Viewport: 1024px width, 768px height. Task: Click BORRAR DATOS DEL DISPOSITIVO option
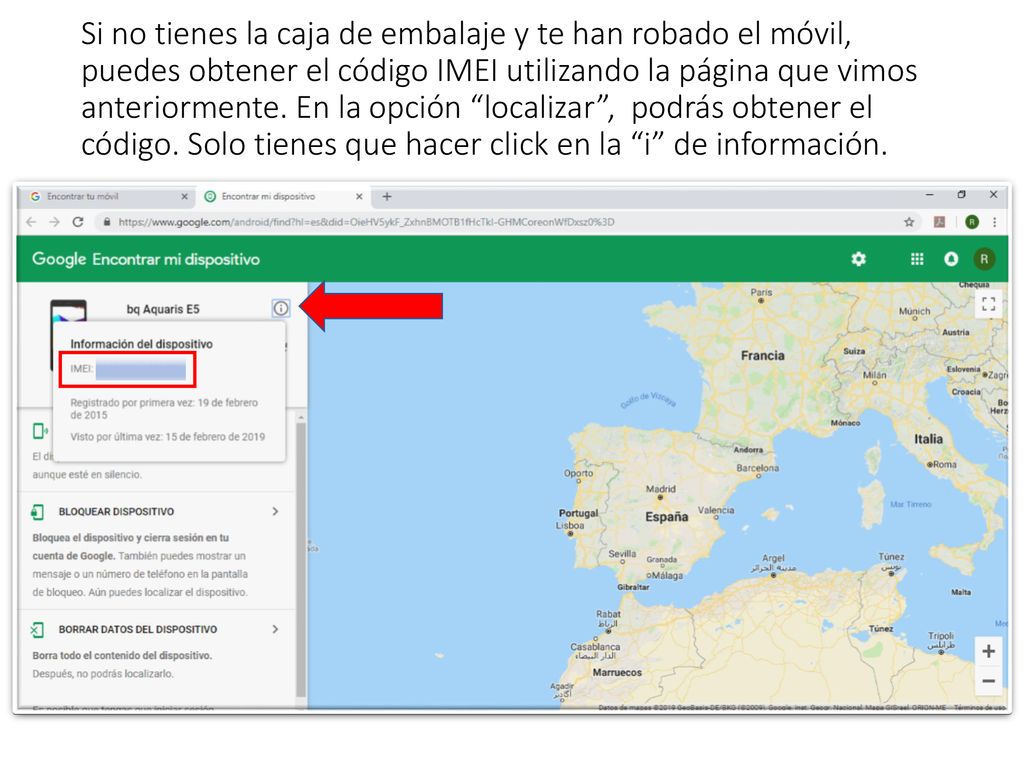[138, 629]
